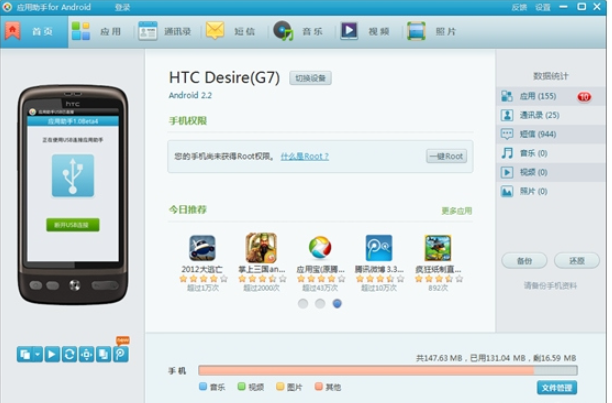Click the rotate screen icon

[x=103, y=355]
